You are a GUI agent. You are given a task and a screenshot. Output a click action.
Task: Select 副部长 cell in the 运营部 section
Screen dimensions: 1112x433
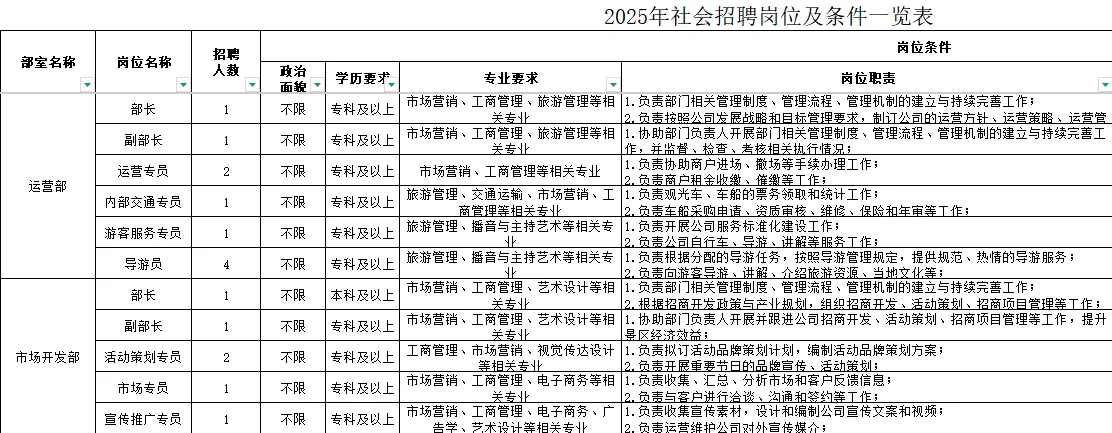(x=143, y=140)
